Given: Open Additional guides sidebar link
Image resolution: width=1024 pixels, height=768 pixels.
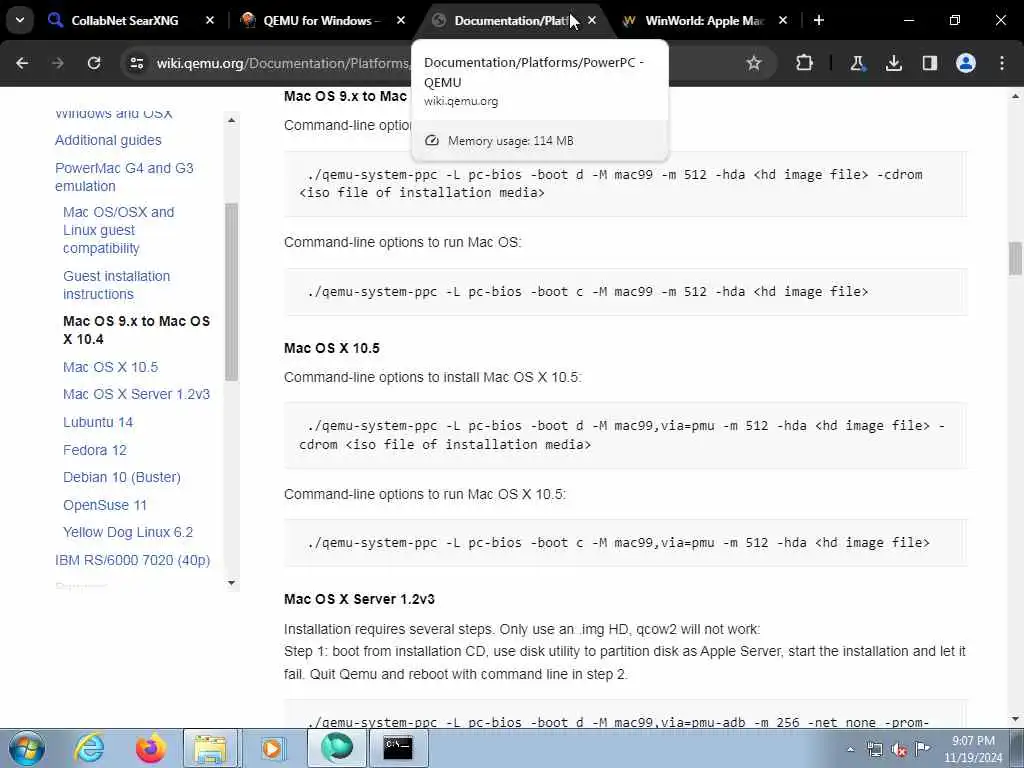Looking at the screenshot, I should pyautogui.click(x=108, y=140).
